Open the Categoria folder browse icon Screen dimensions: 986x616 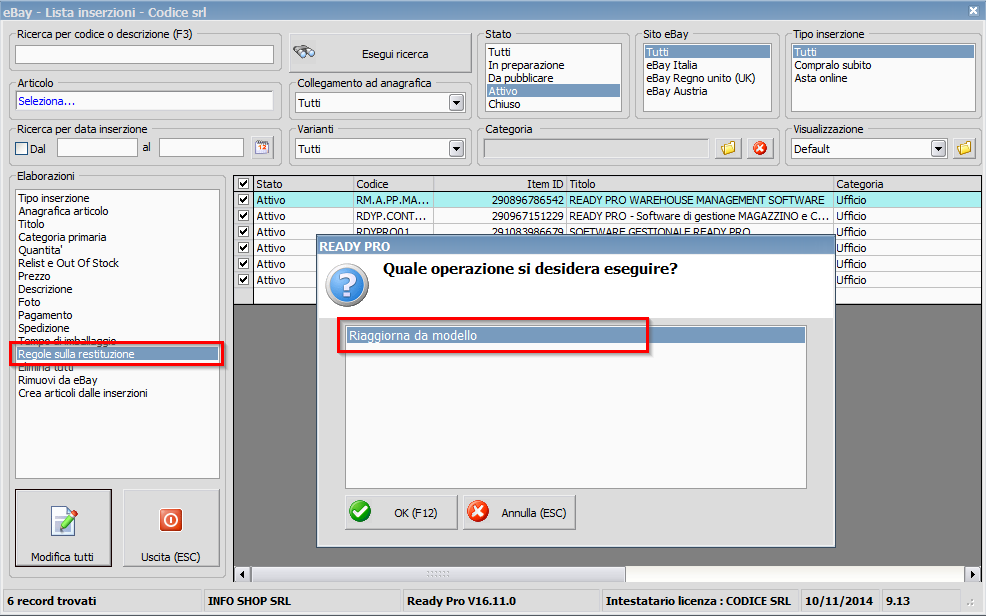[728, 148]
